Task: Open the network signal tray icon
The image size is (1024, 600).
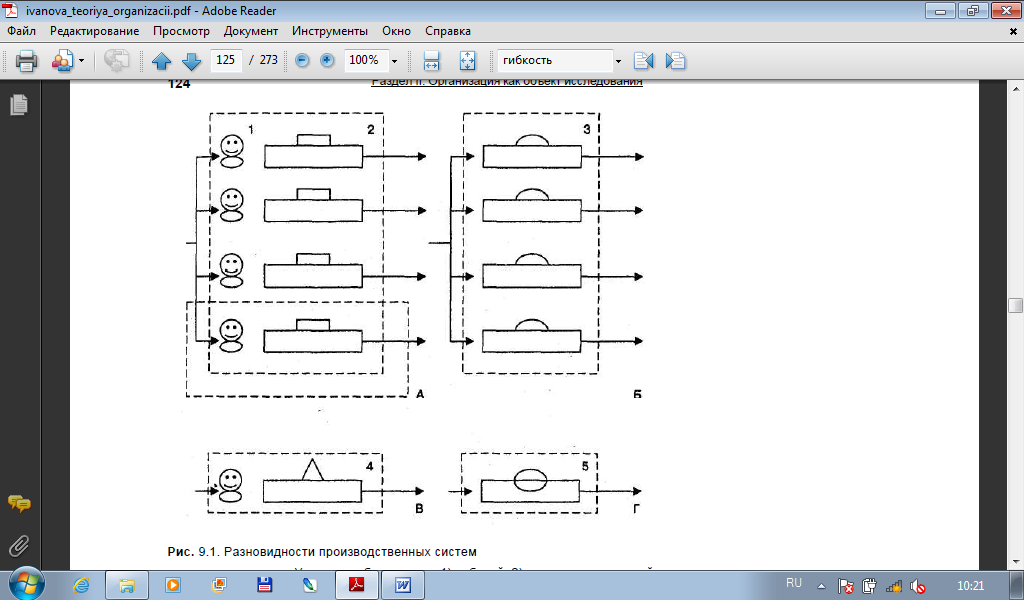Action: click(894, 586)
